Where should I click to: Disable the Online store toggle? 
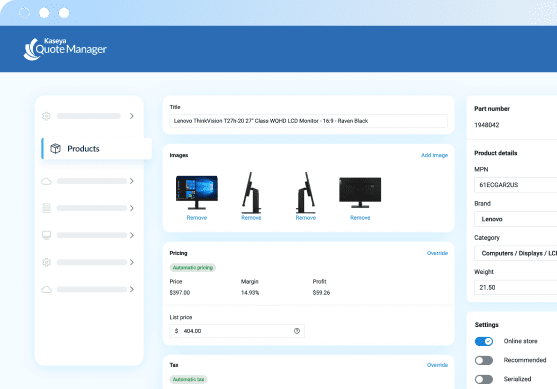click(484, 341)
